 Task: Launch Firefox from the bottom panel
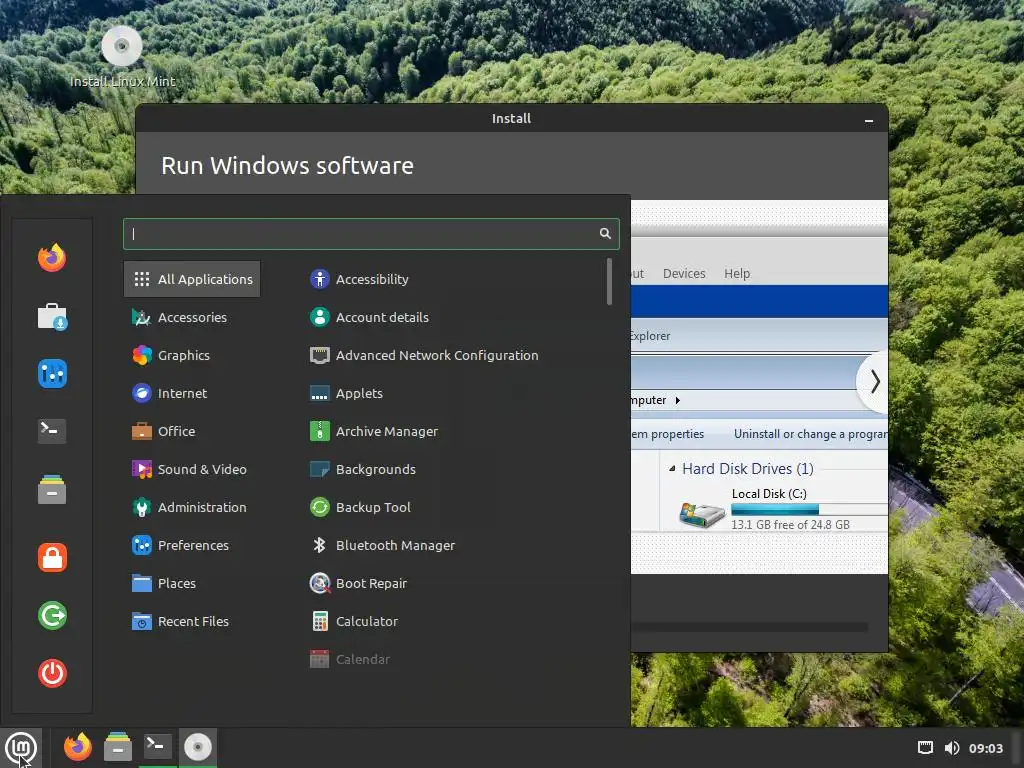pyautogui.click(x=78, y=746)
